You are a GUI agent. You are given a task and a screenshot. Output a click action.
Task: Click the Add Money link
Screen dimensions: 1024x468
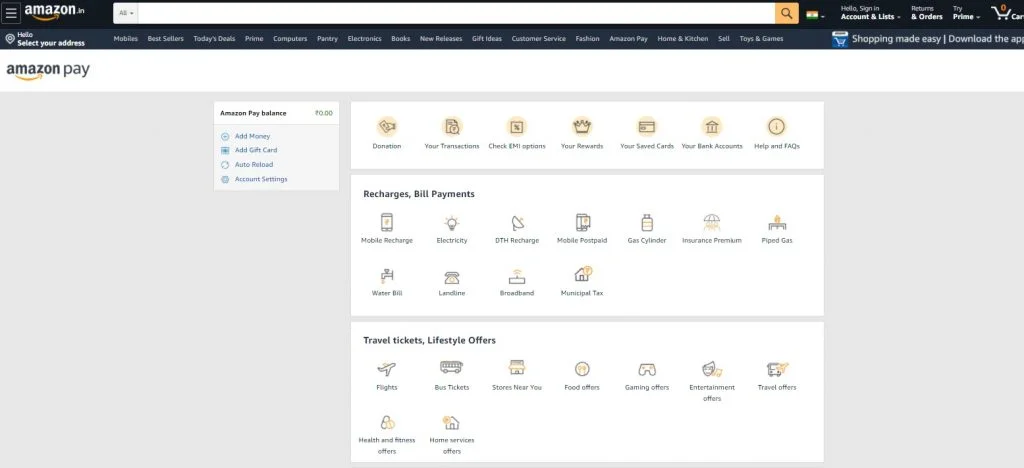252,136
